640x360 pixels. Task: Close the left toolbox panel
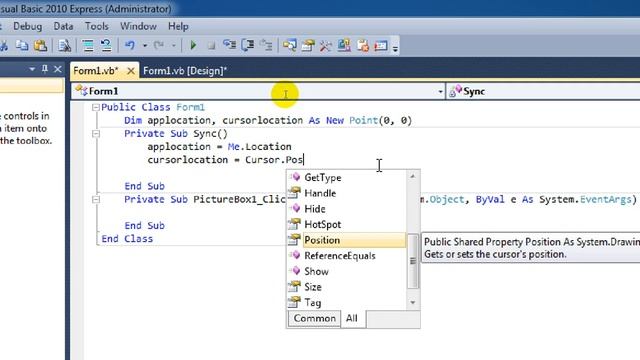click(58, 69)
